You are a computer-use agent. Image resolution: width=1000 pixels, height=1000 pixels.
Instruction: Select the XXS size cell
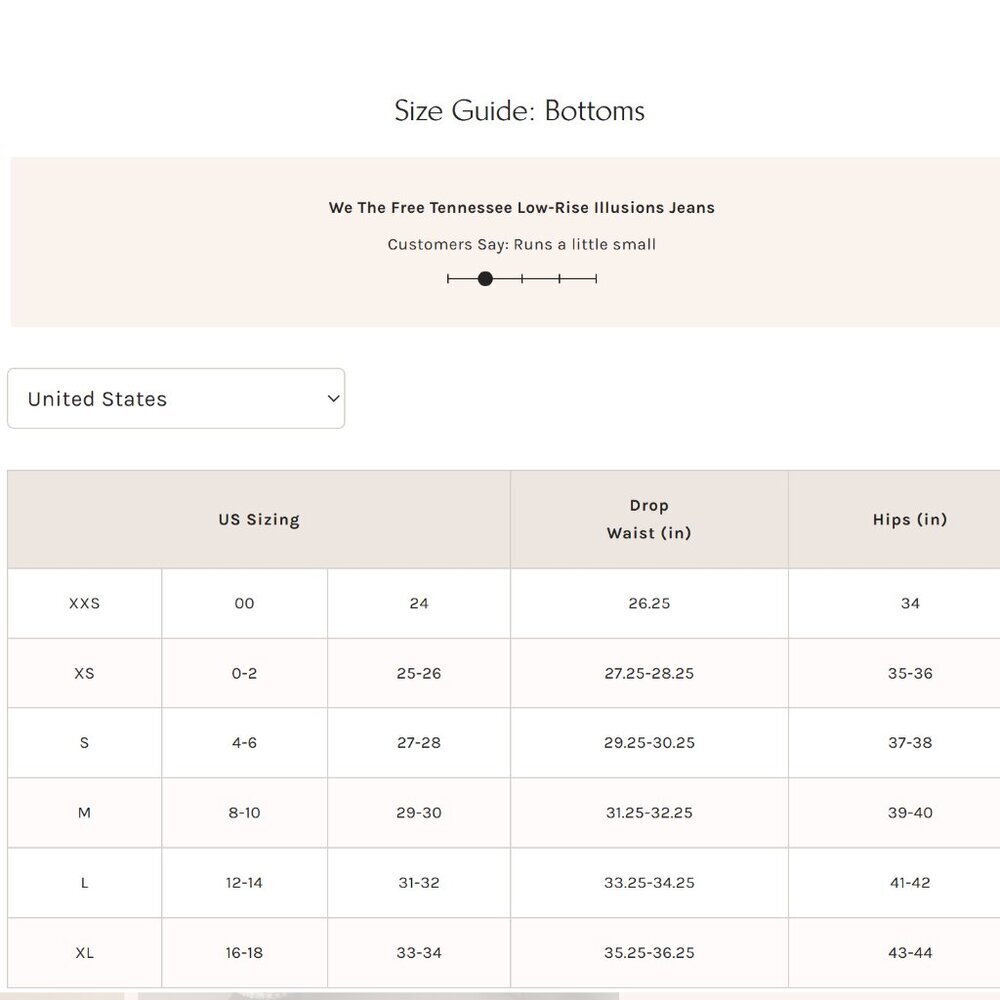(x=85, y=603)
